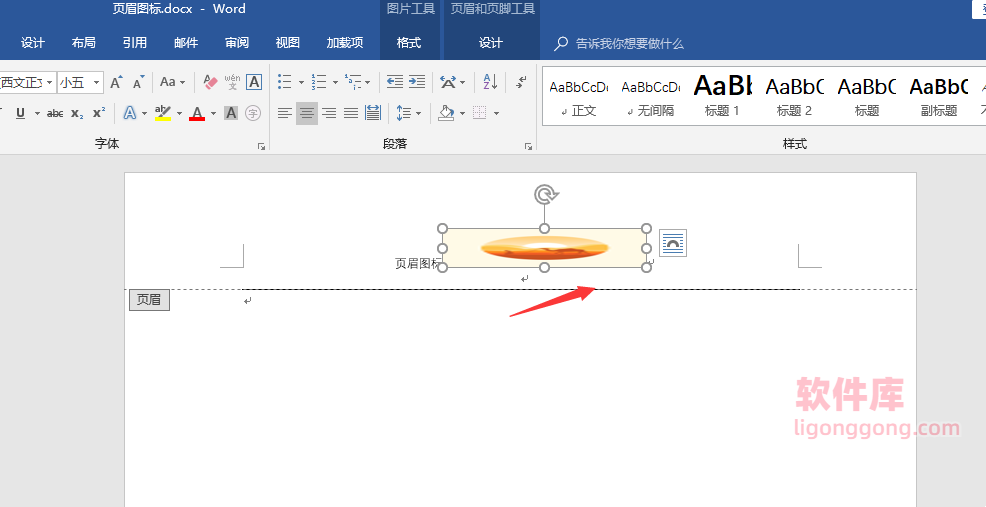
Task: Clear all formatting with the eraser icon
Action: point(211,82)
